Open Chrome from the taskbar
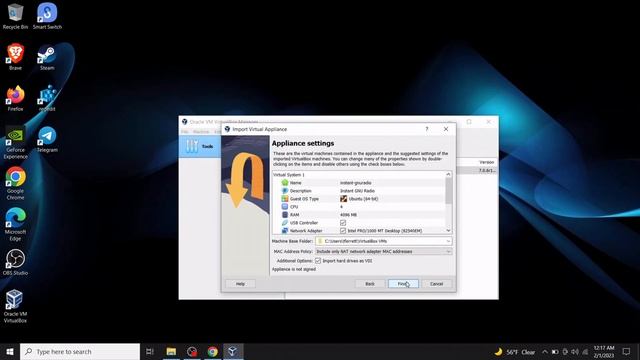The width and height of the screenshot is (640, 360). [213, 351]
